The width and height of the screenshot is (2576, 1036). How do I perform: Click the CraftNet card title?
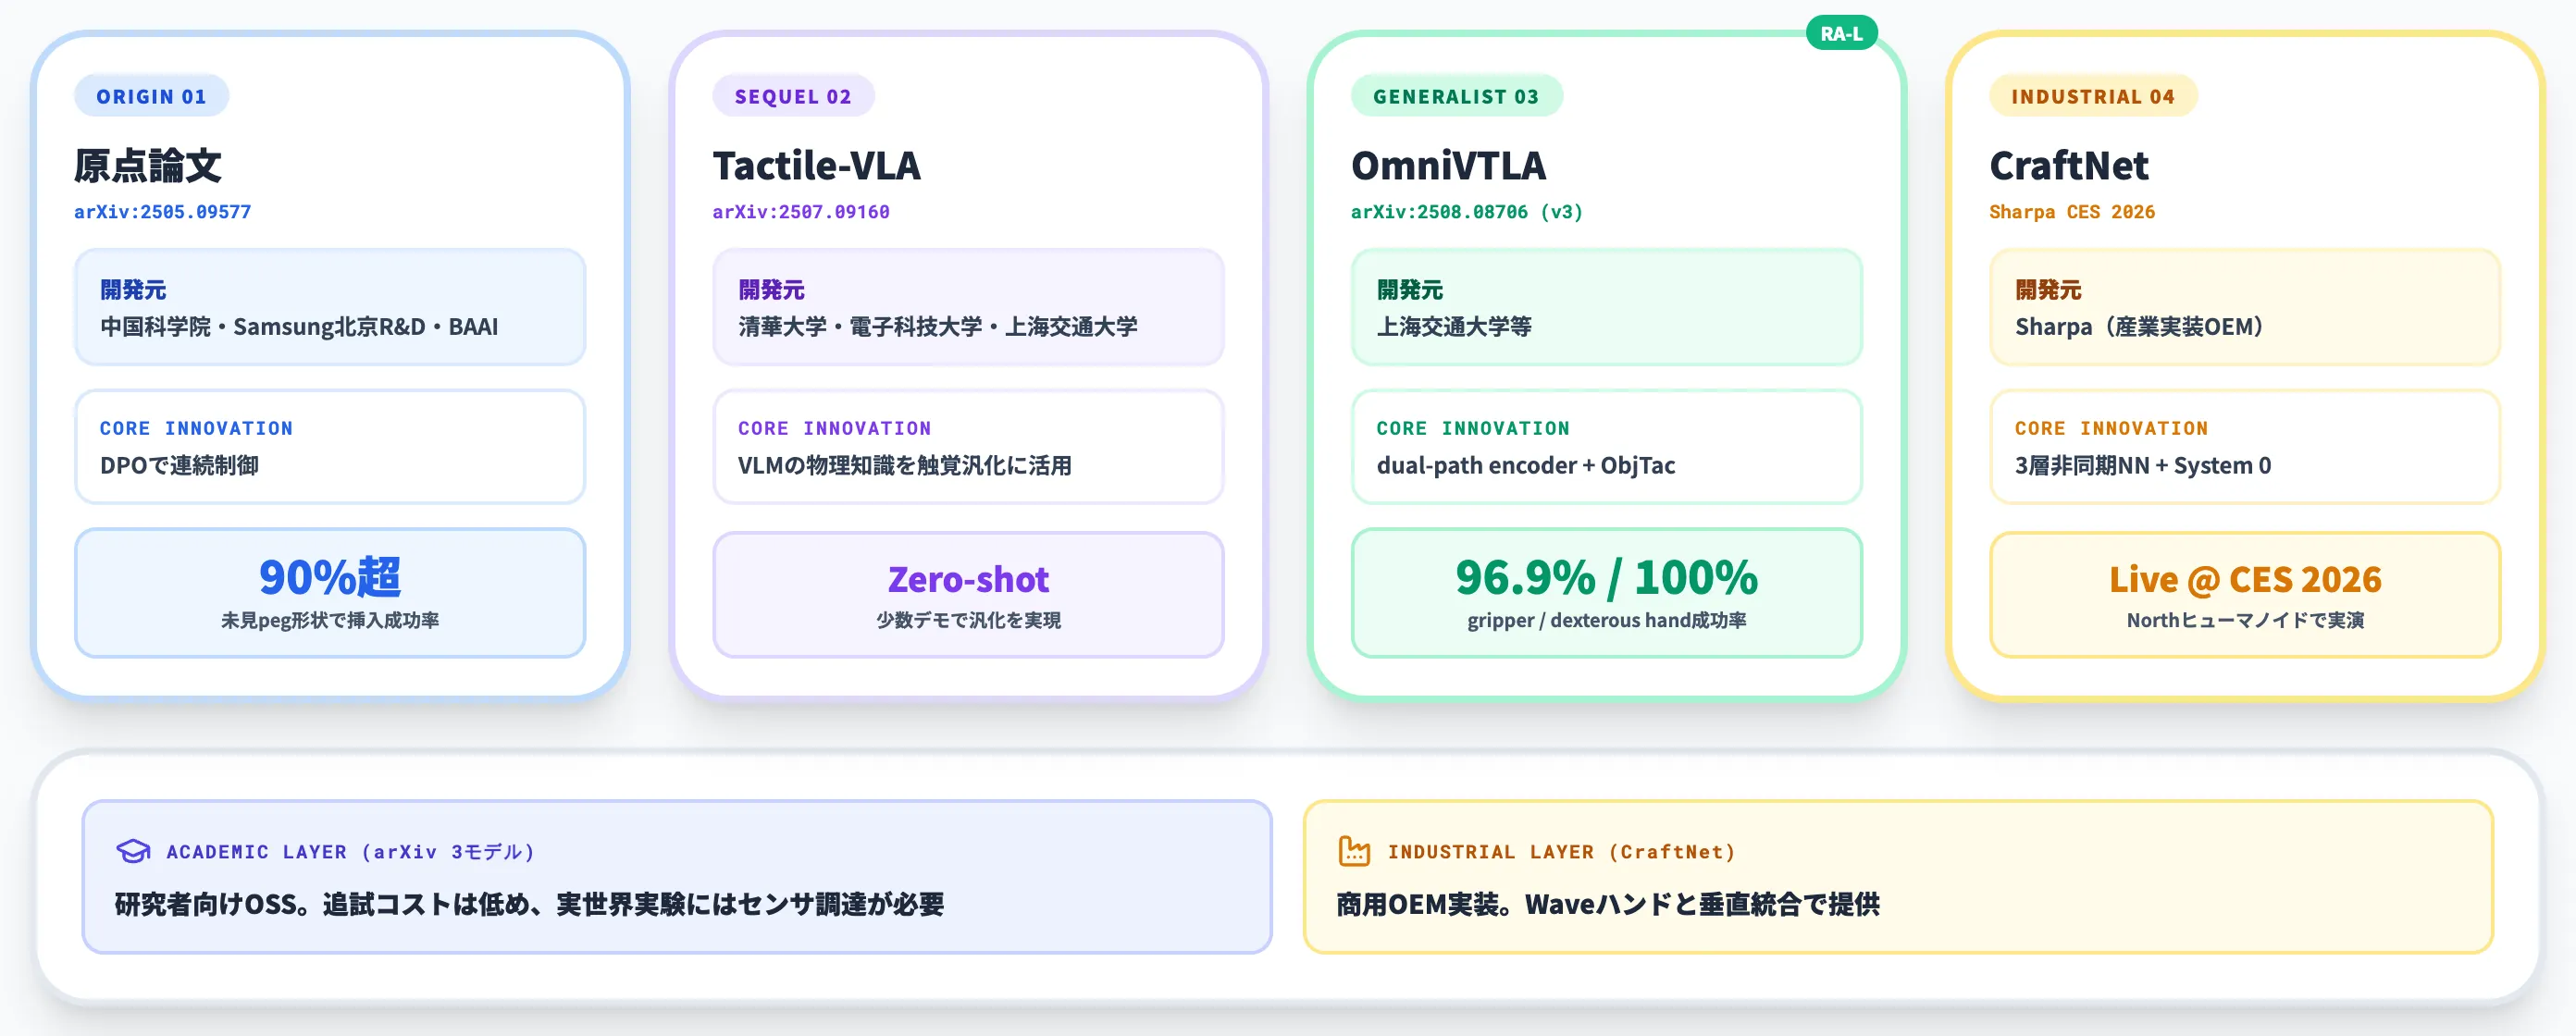pyautogui.click(x=2068, y=165)
